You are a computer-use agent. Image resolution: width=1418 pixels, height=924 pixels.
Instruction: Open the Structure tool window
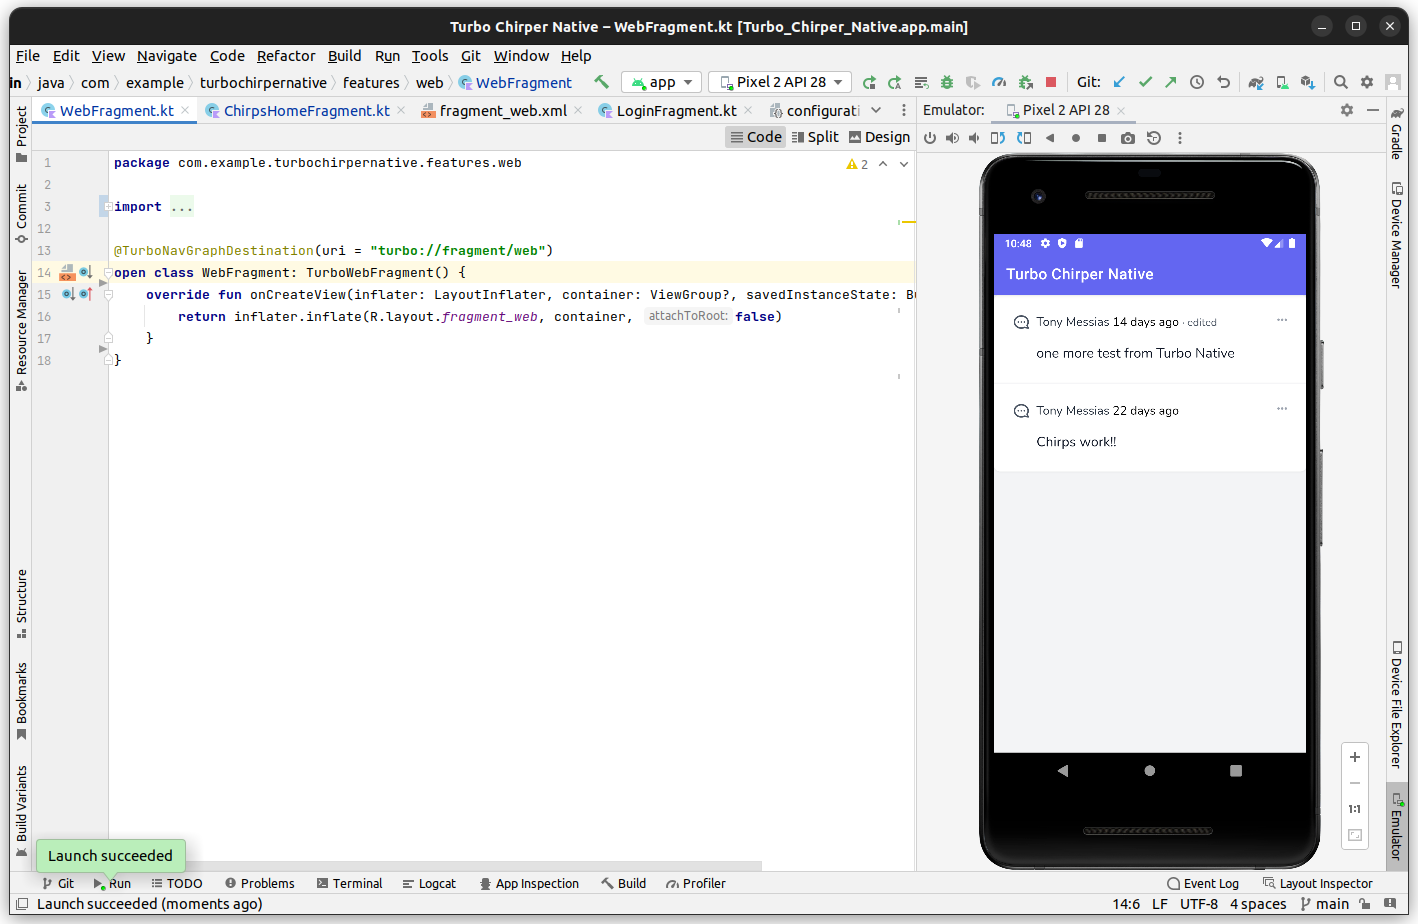click(21, 604)
